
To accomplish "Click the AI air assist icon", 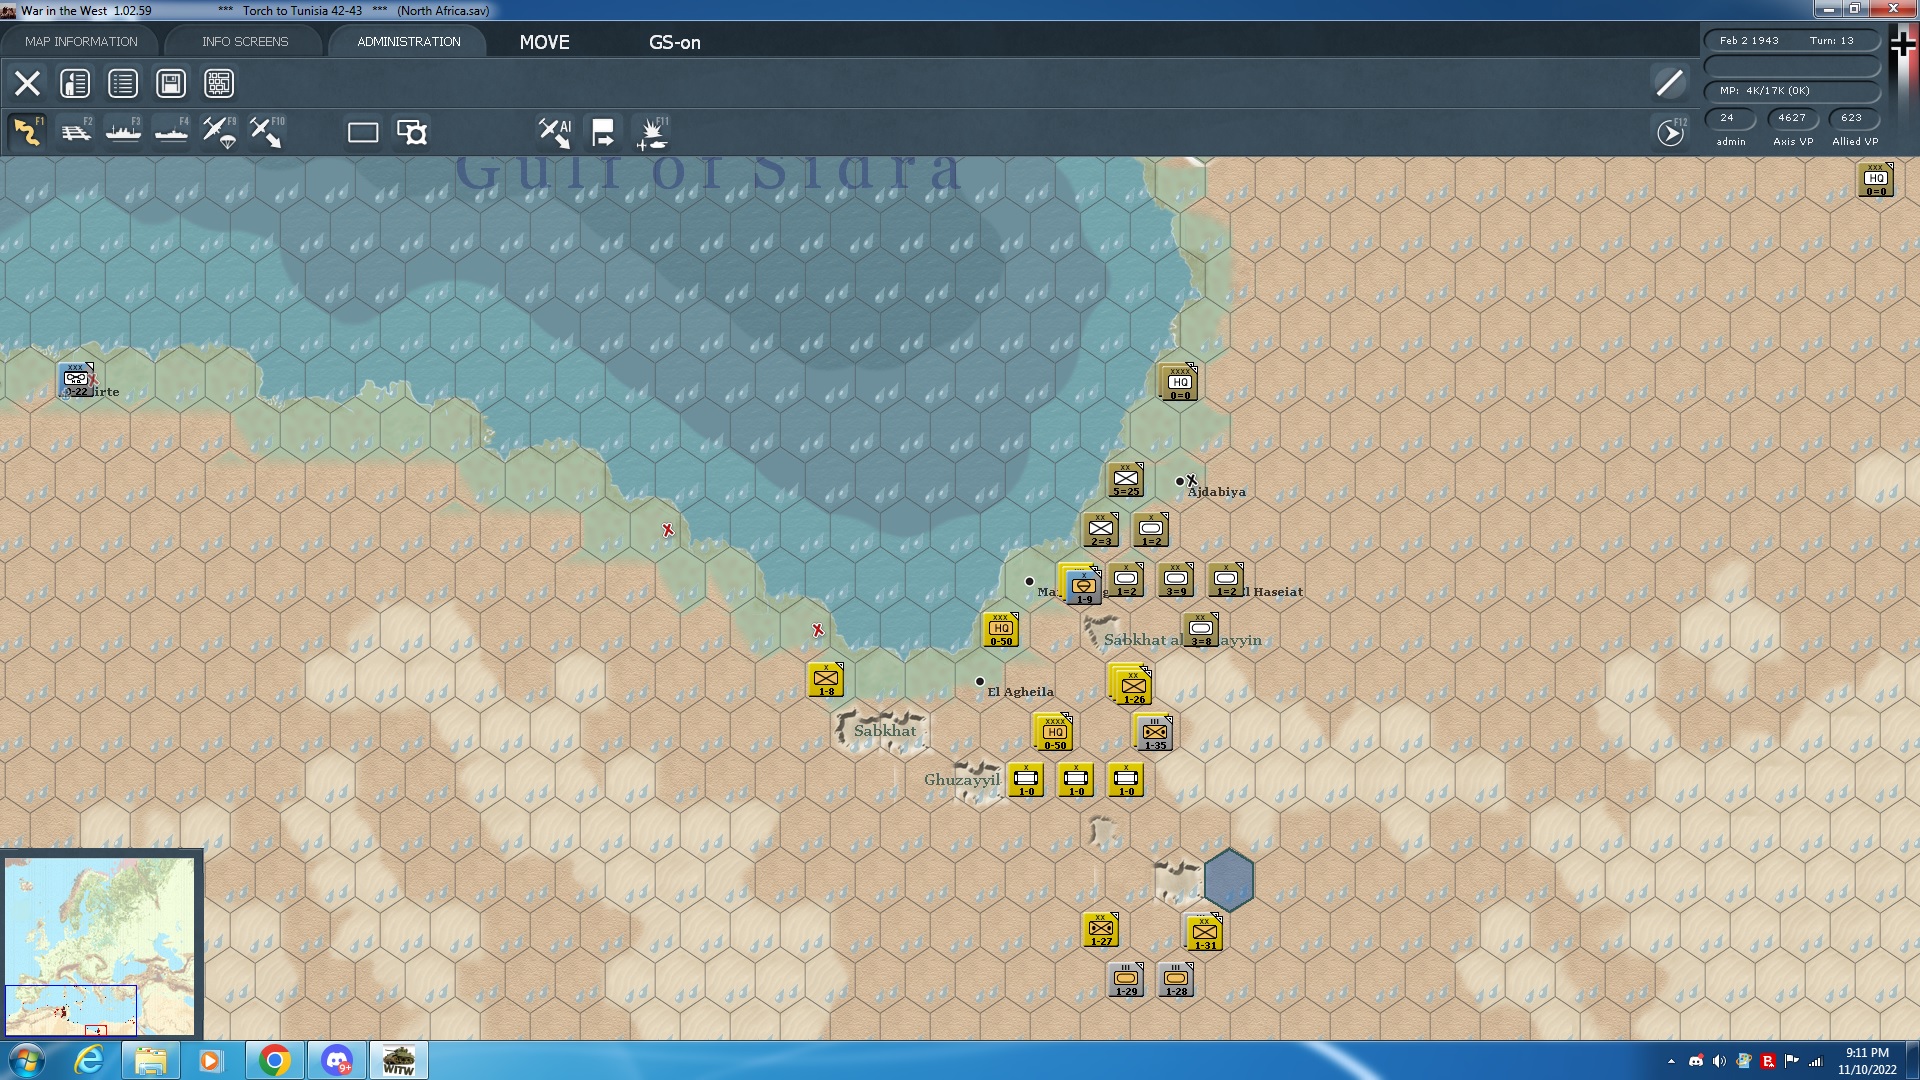I will pos(554,132).
